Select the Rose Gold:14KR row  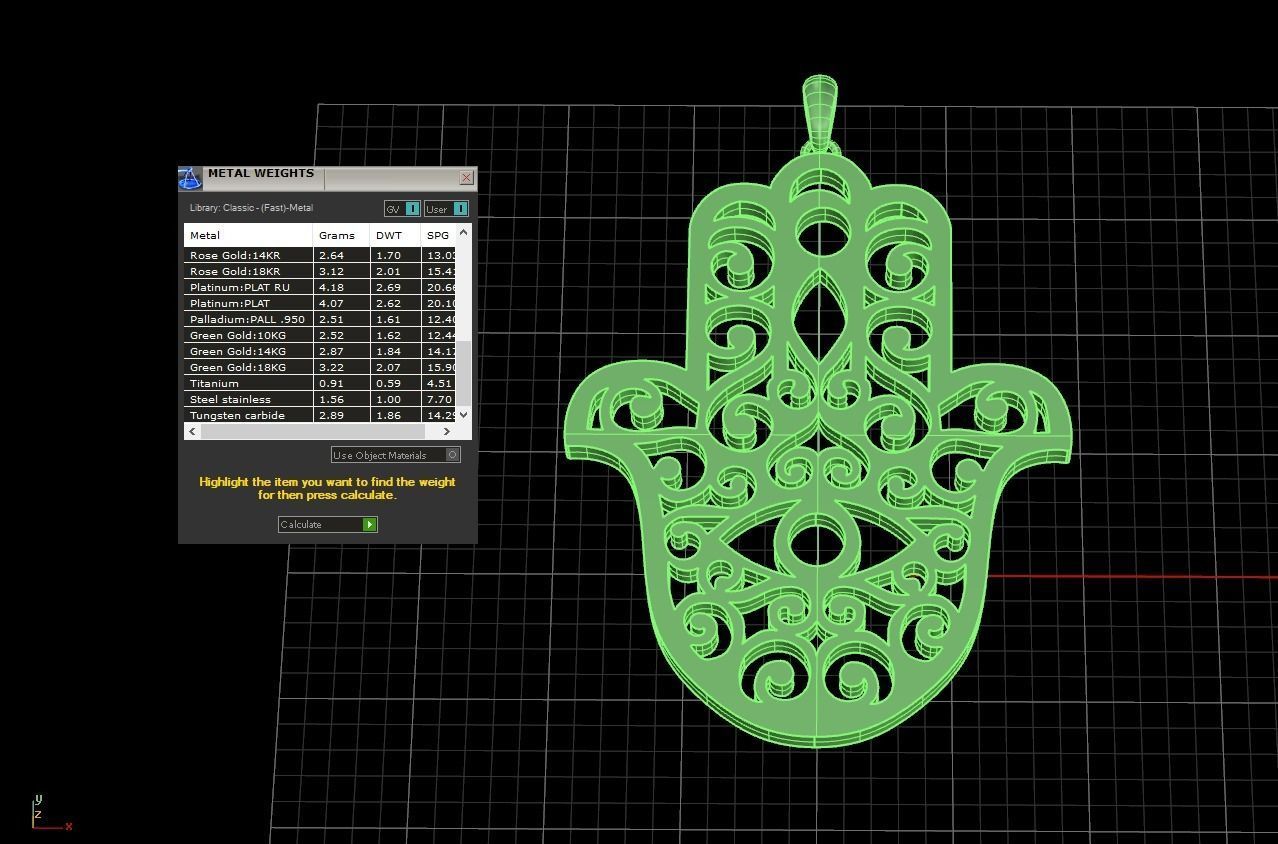point(320,255)
